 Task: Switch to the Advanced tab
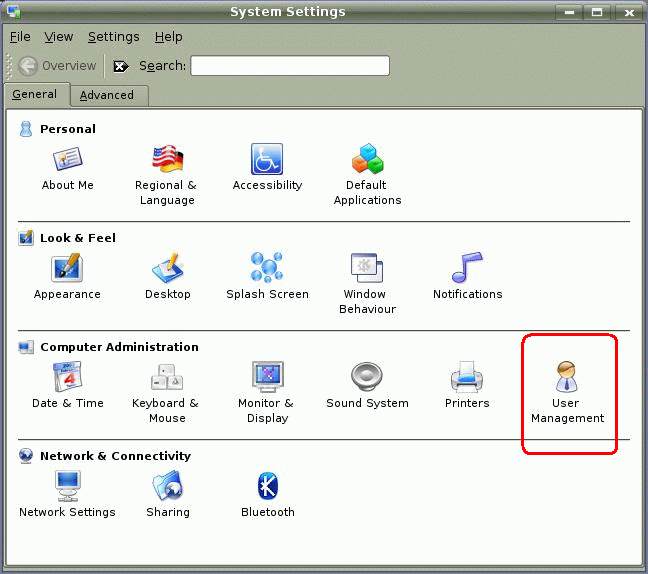tap(107, 95)
